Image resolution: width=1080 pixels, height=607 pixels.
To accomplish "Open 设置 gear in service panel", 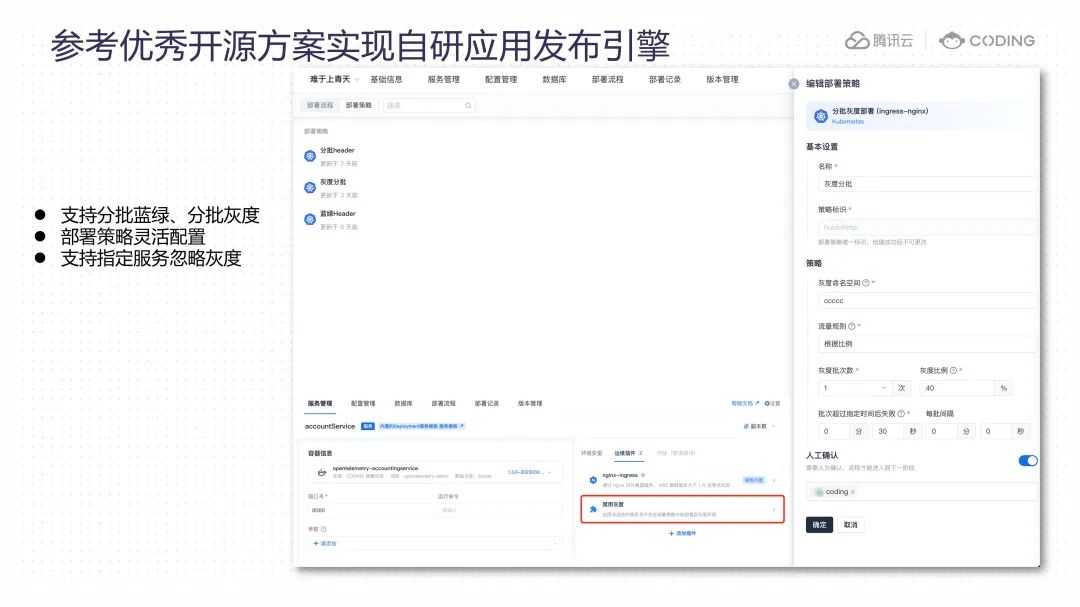I will click(x=773, y=404).
